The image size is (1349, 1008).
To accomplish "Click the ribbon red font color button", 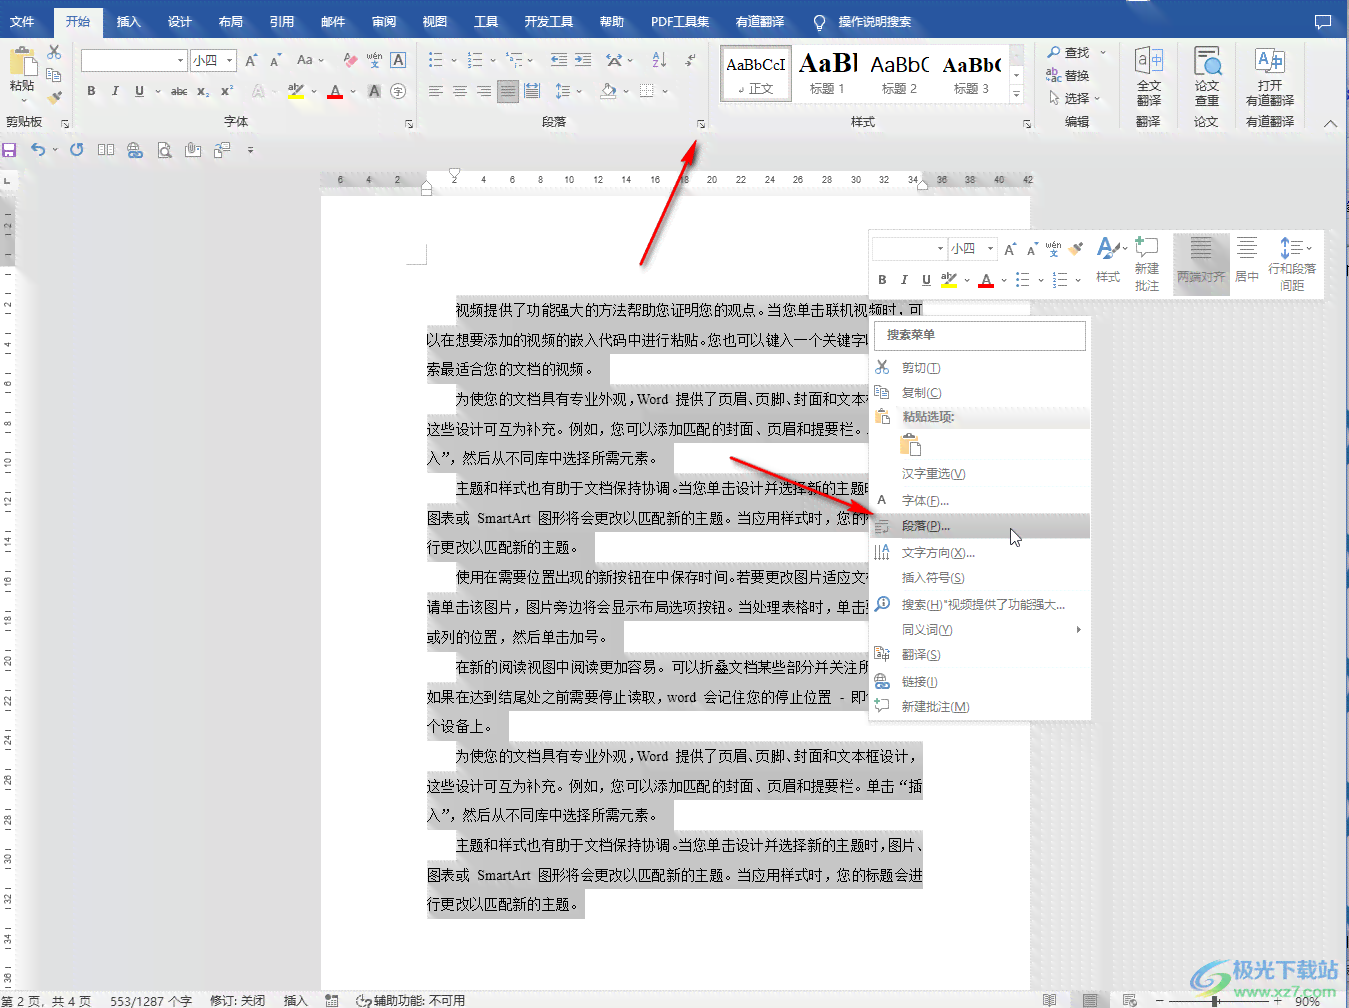I will [x=335, y=91].
